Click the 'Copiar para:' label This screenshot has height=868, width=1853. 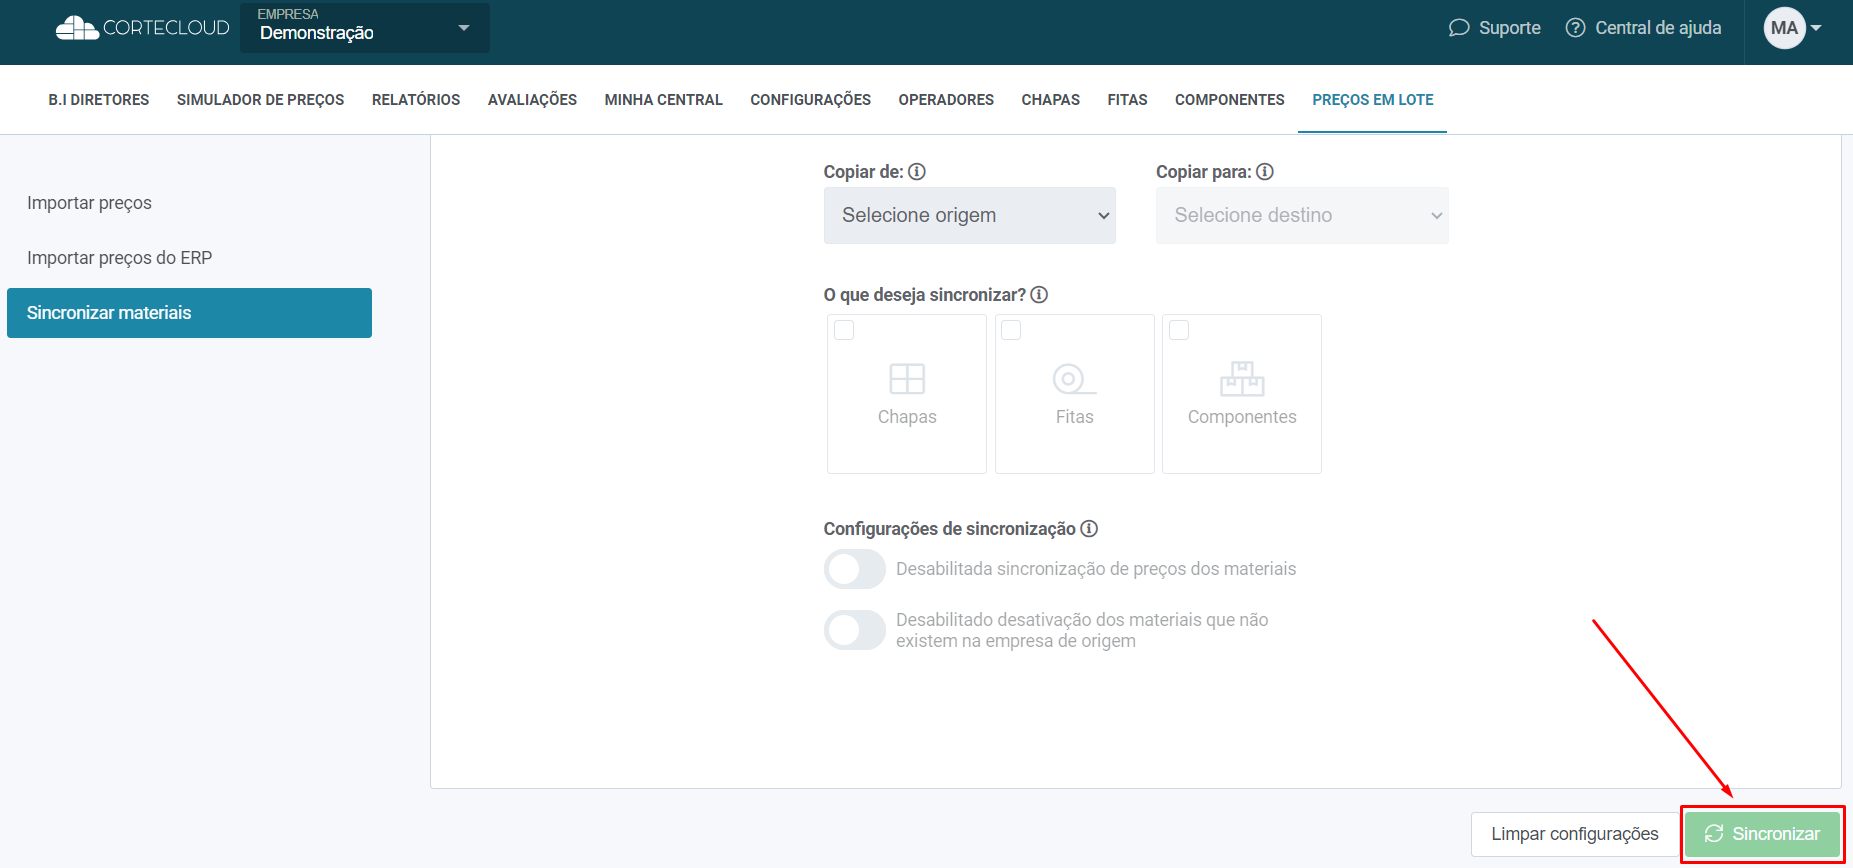click(1204, 172)
